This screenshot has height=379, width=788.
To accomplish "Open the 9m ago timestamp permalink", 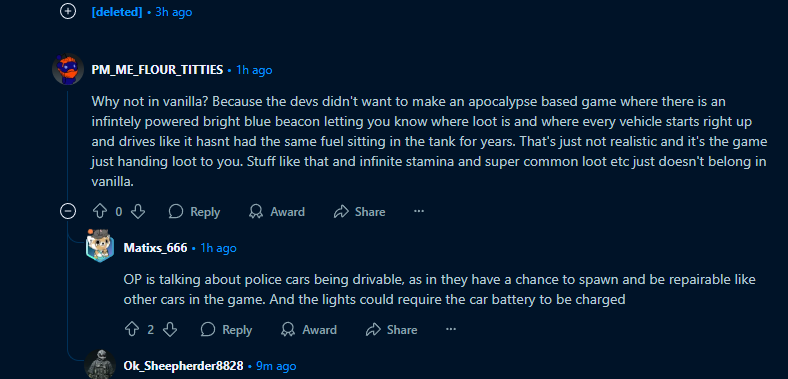I will (x=276, y=366).
